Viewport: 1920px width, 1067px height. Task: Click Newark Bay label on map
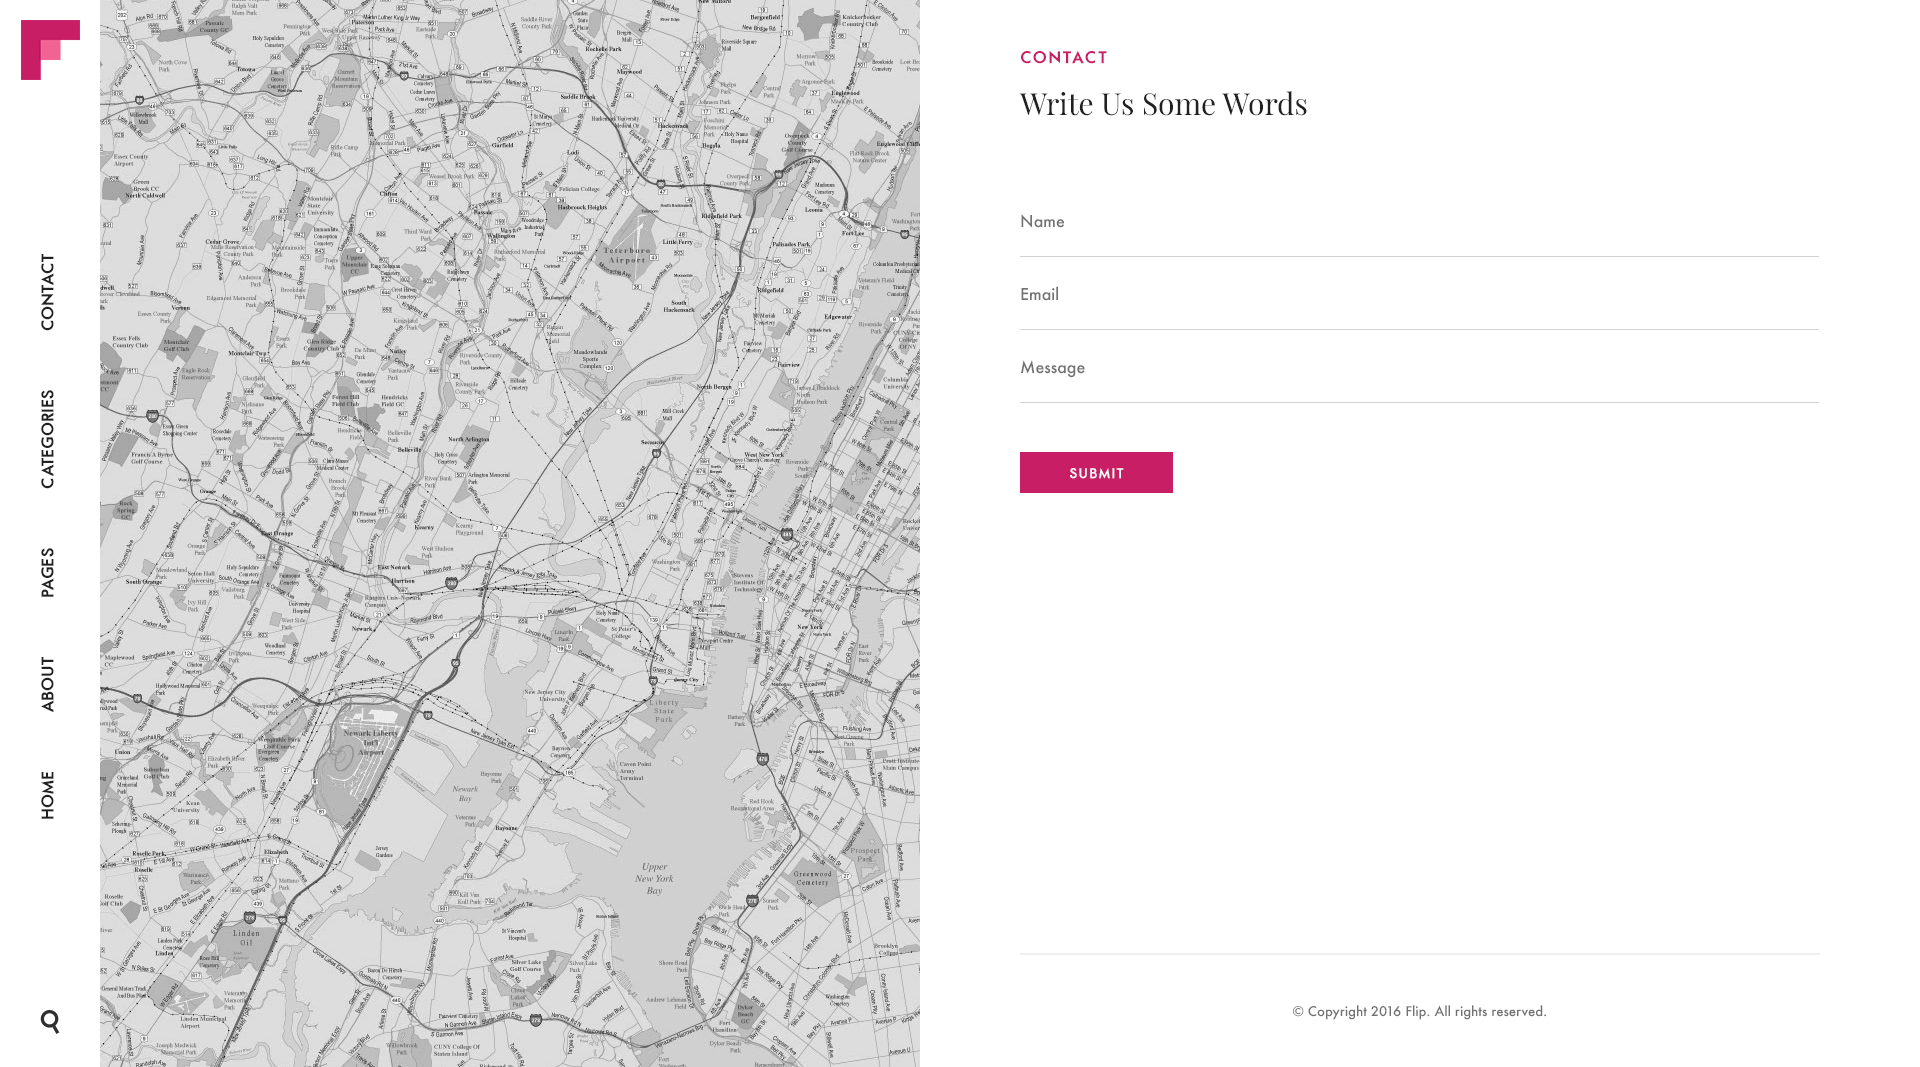pyautogui.click(x=465, y=793)
